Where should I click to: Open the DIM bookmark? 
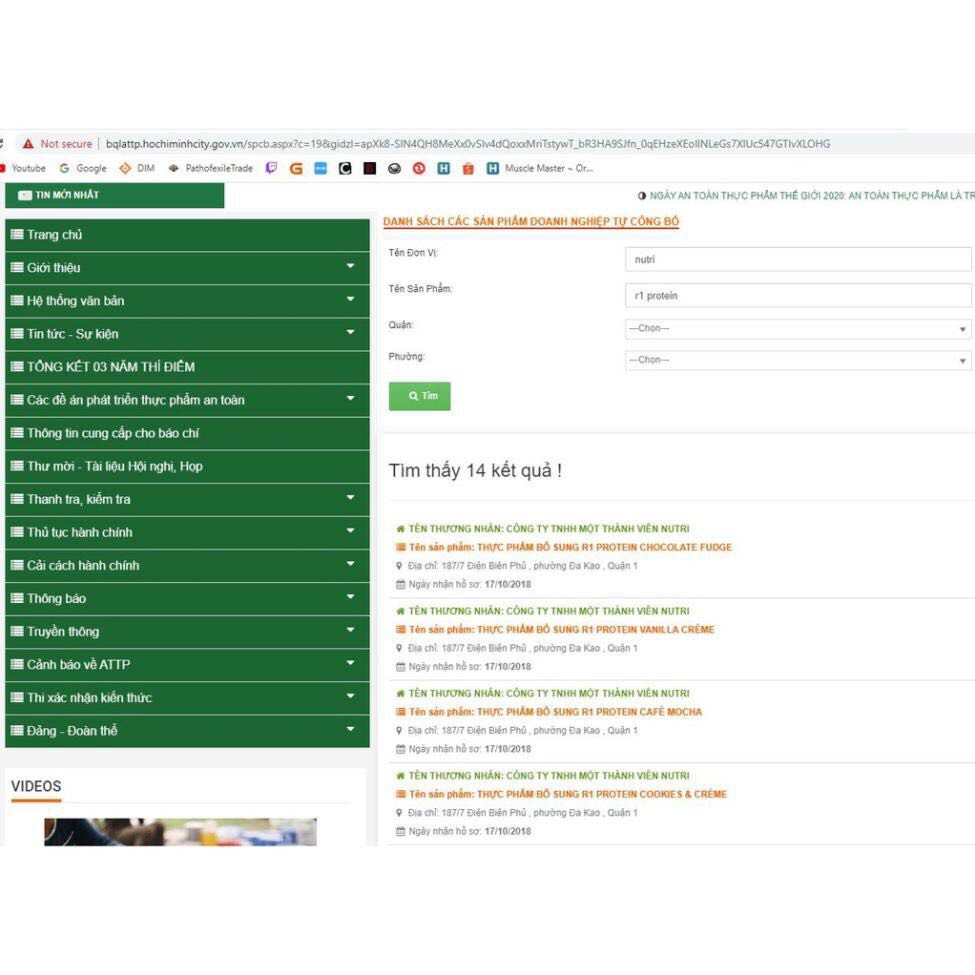[x=137, y=169]
